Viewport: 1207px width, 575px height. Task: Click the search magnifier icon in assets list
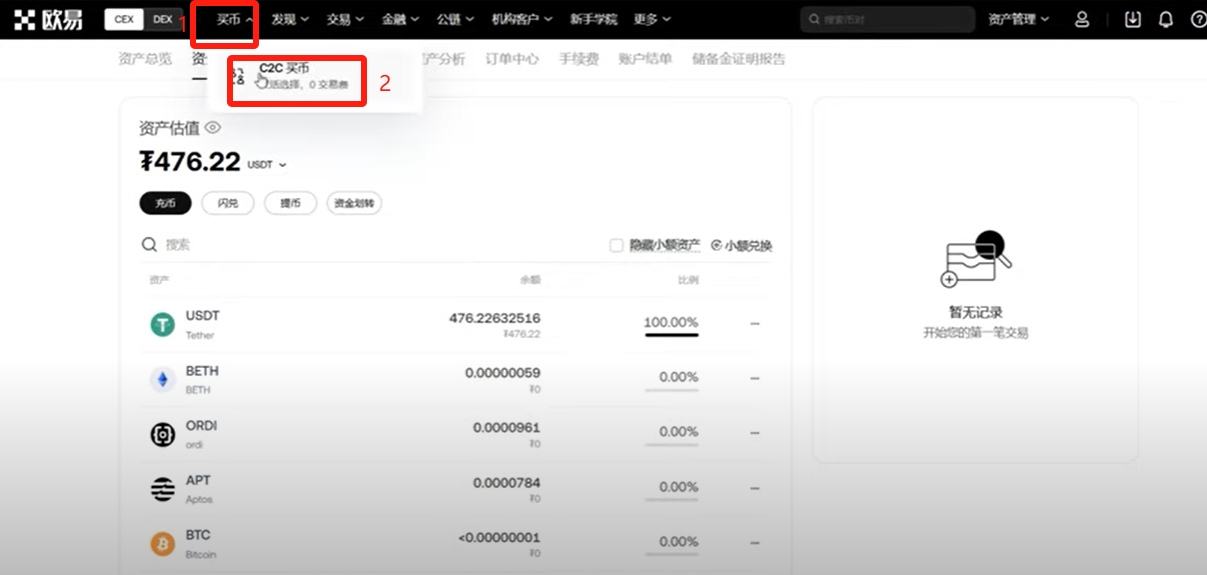(149, 245)
